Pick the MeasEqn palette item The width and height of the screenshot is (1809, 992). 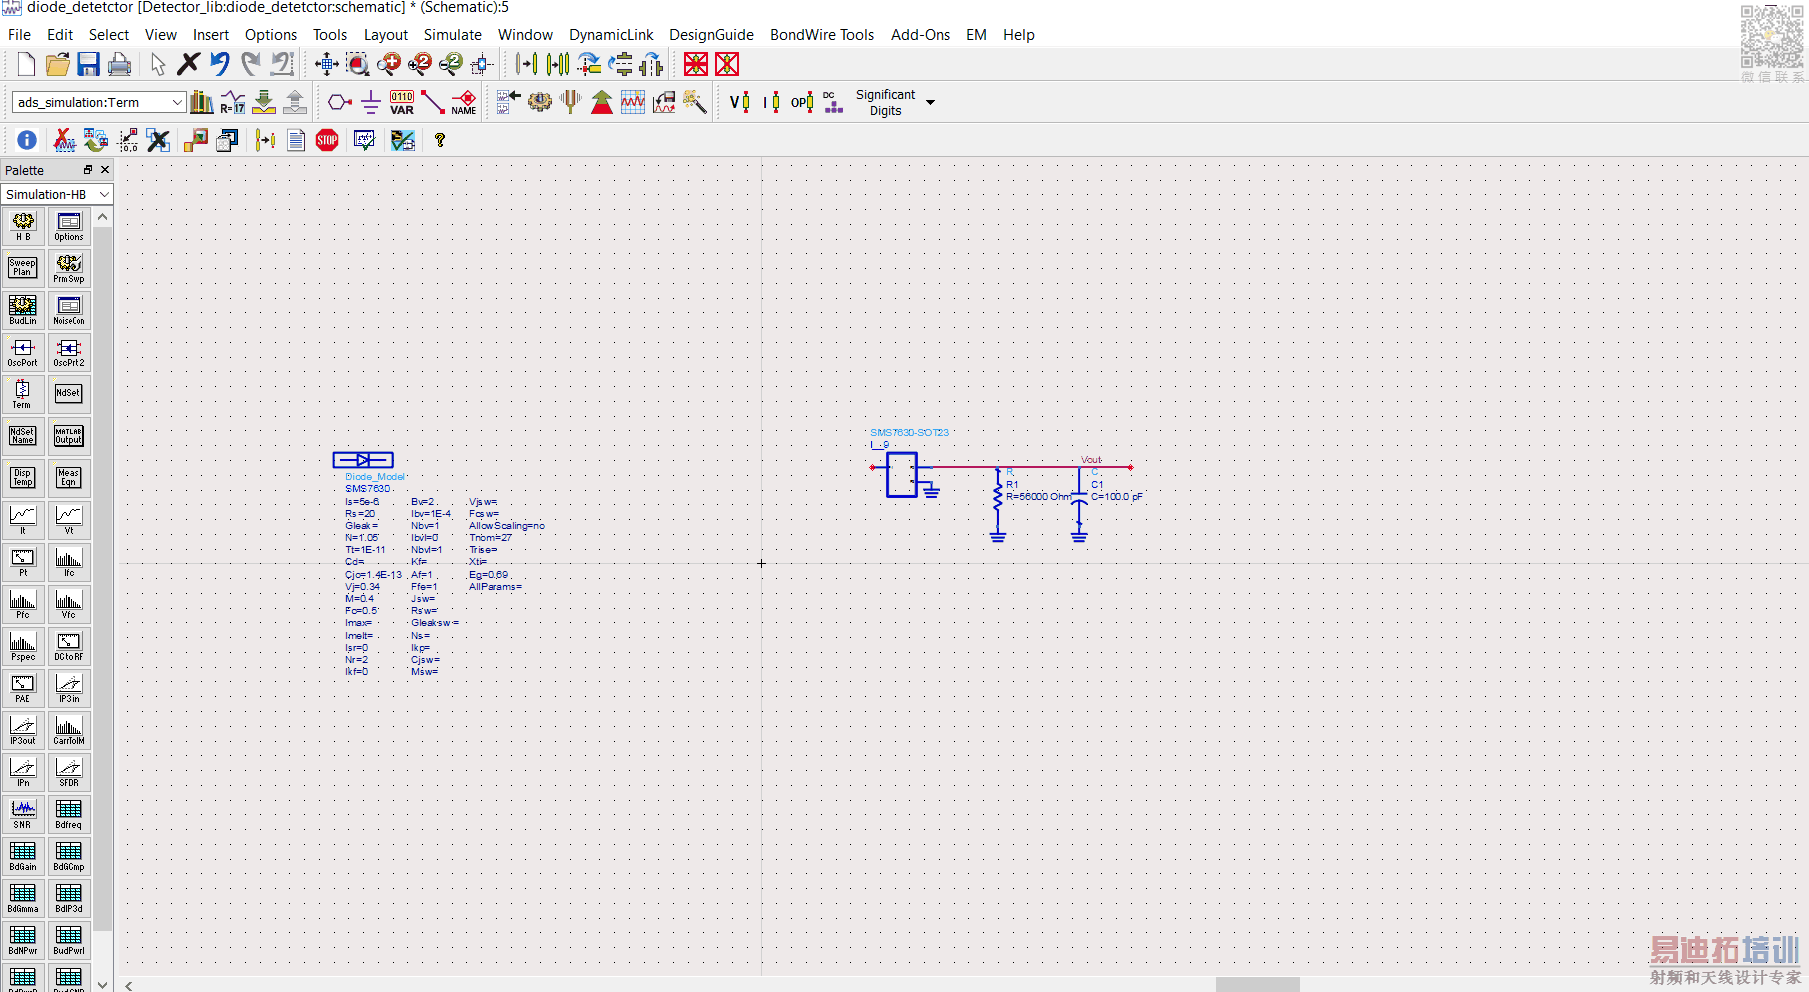click(68, 478)
